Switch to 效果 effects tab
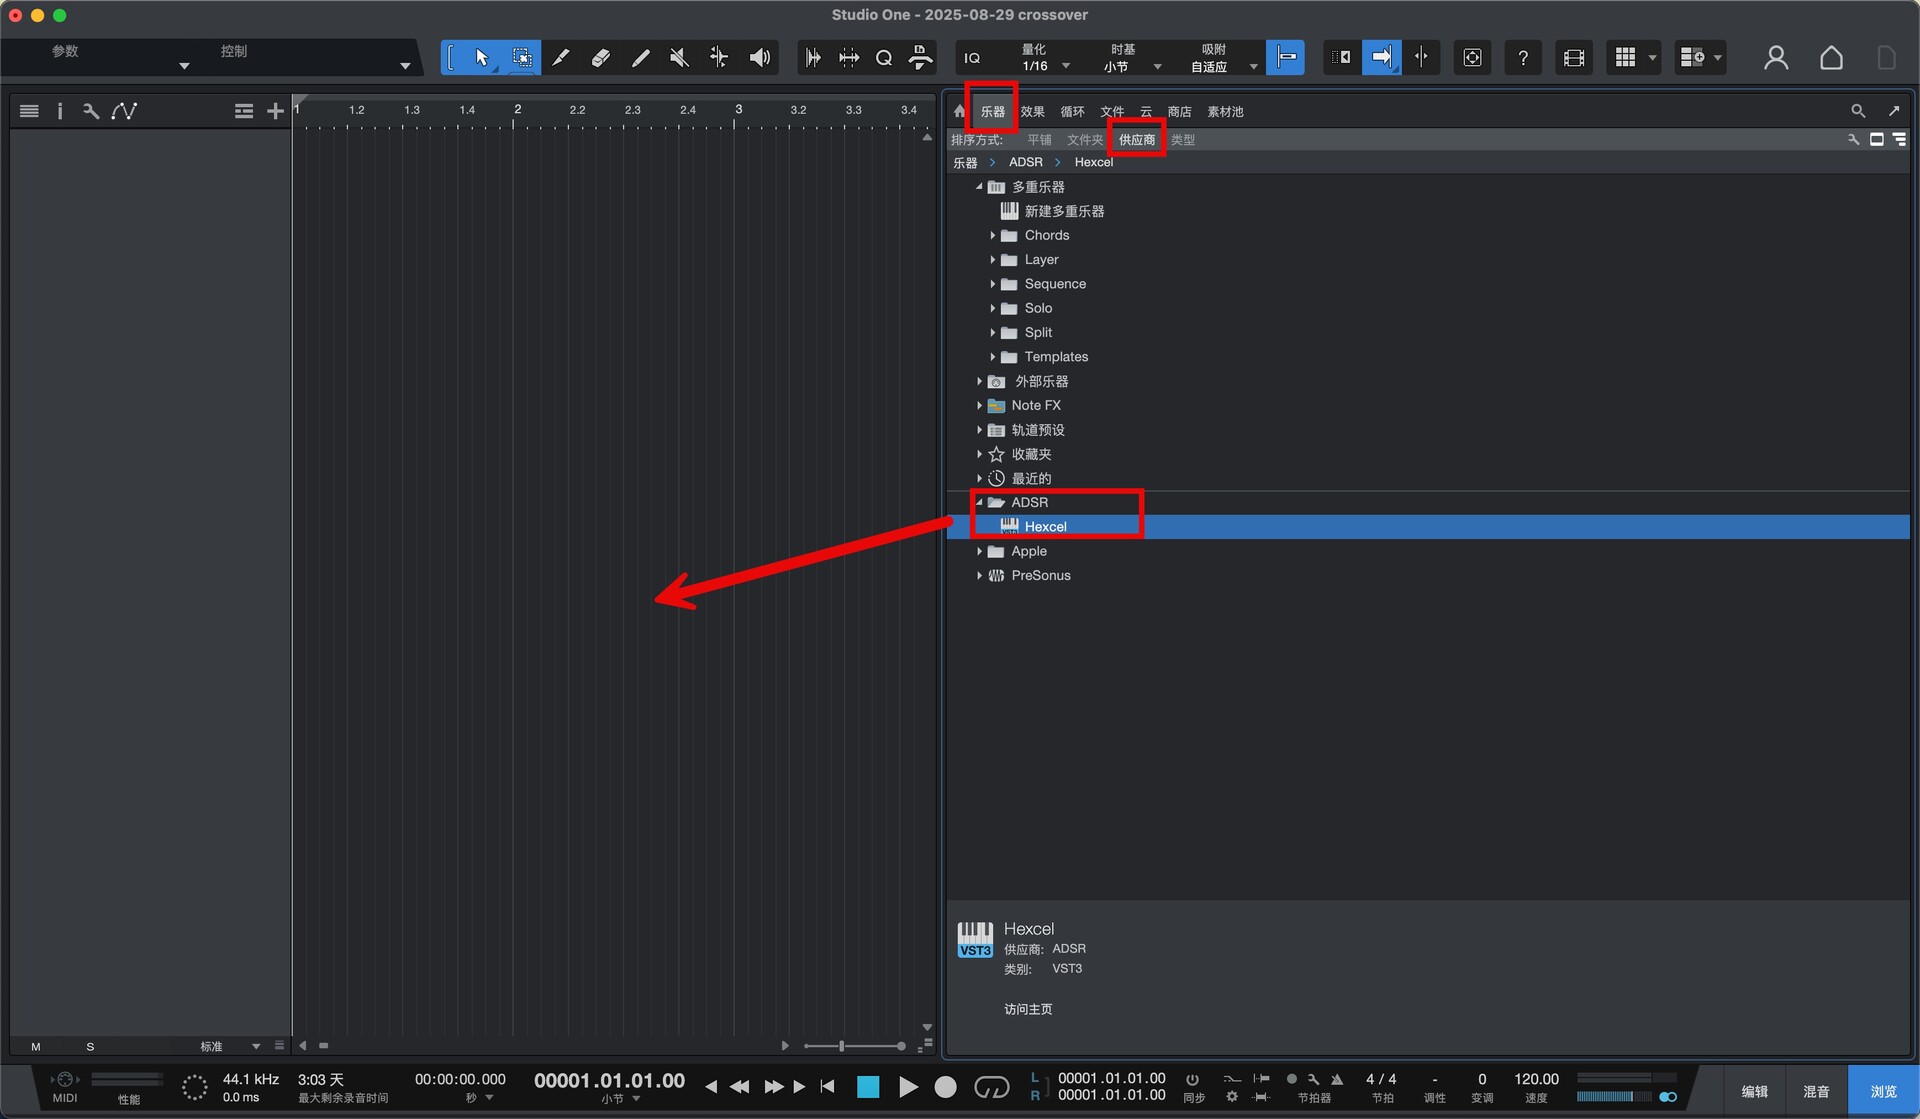The width and height of the screenshot is (1920, 1119). coord(1032,112)
